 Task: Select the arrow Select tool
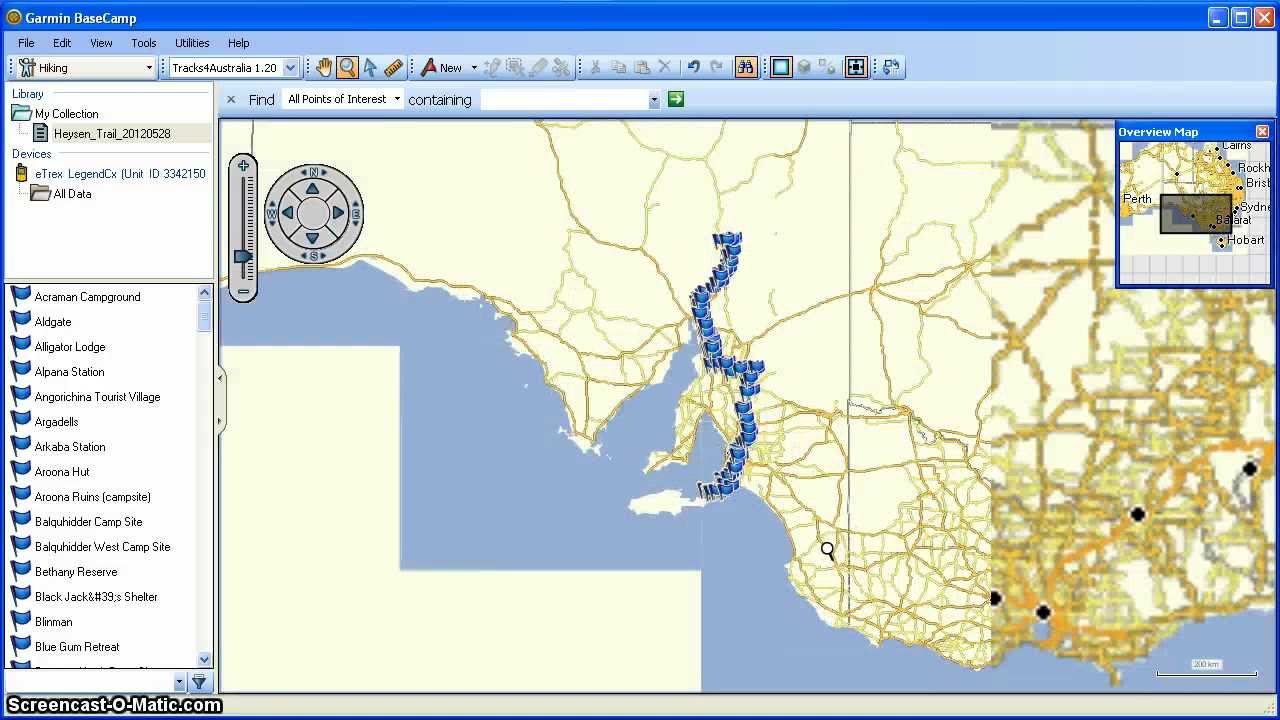pos(370,68)
